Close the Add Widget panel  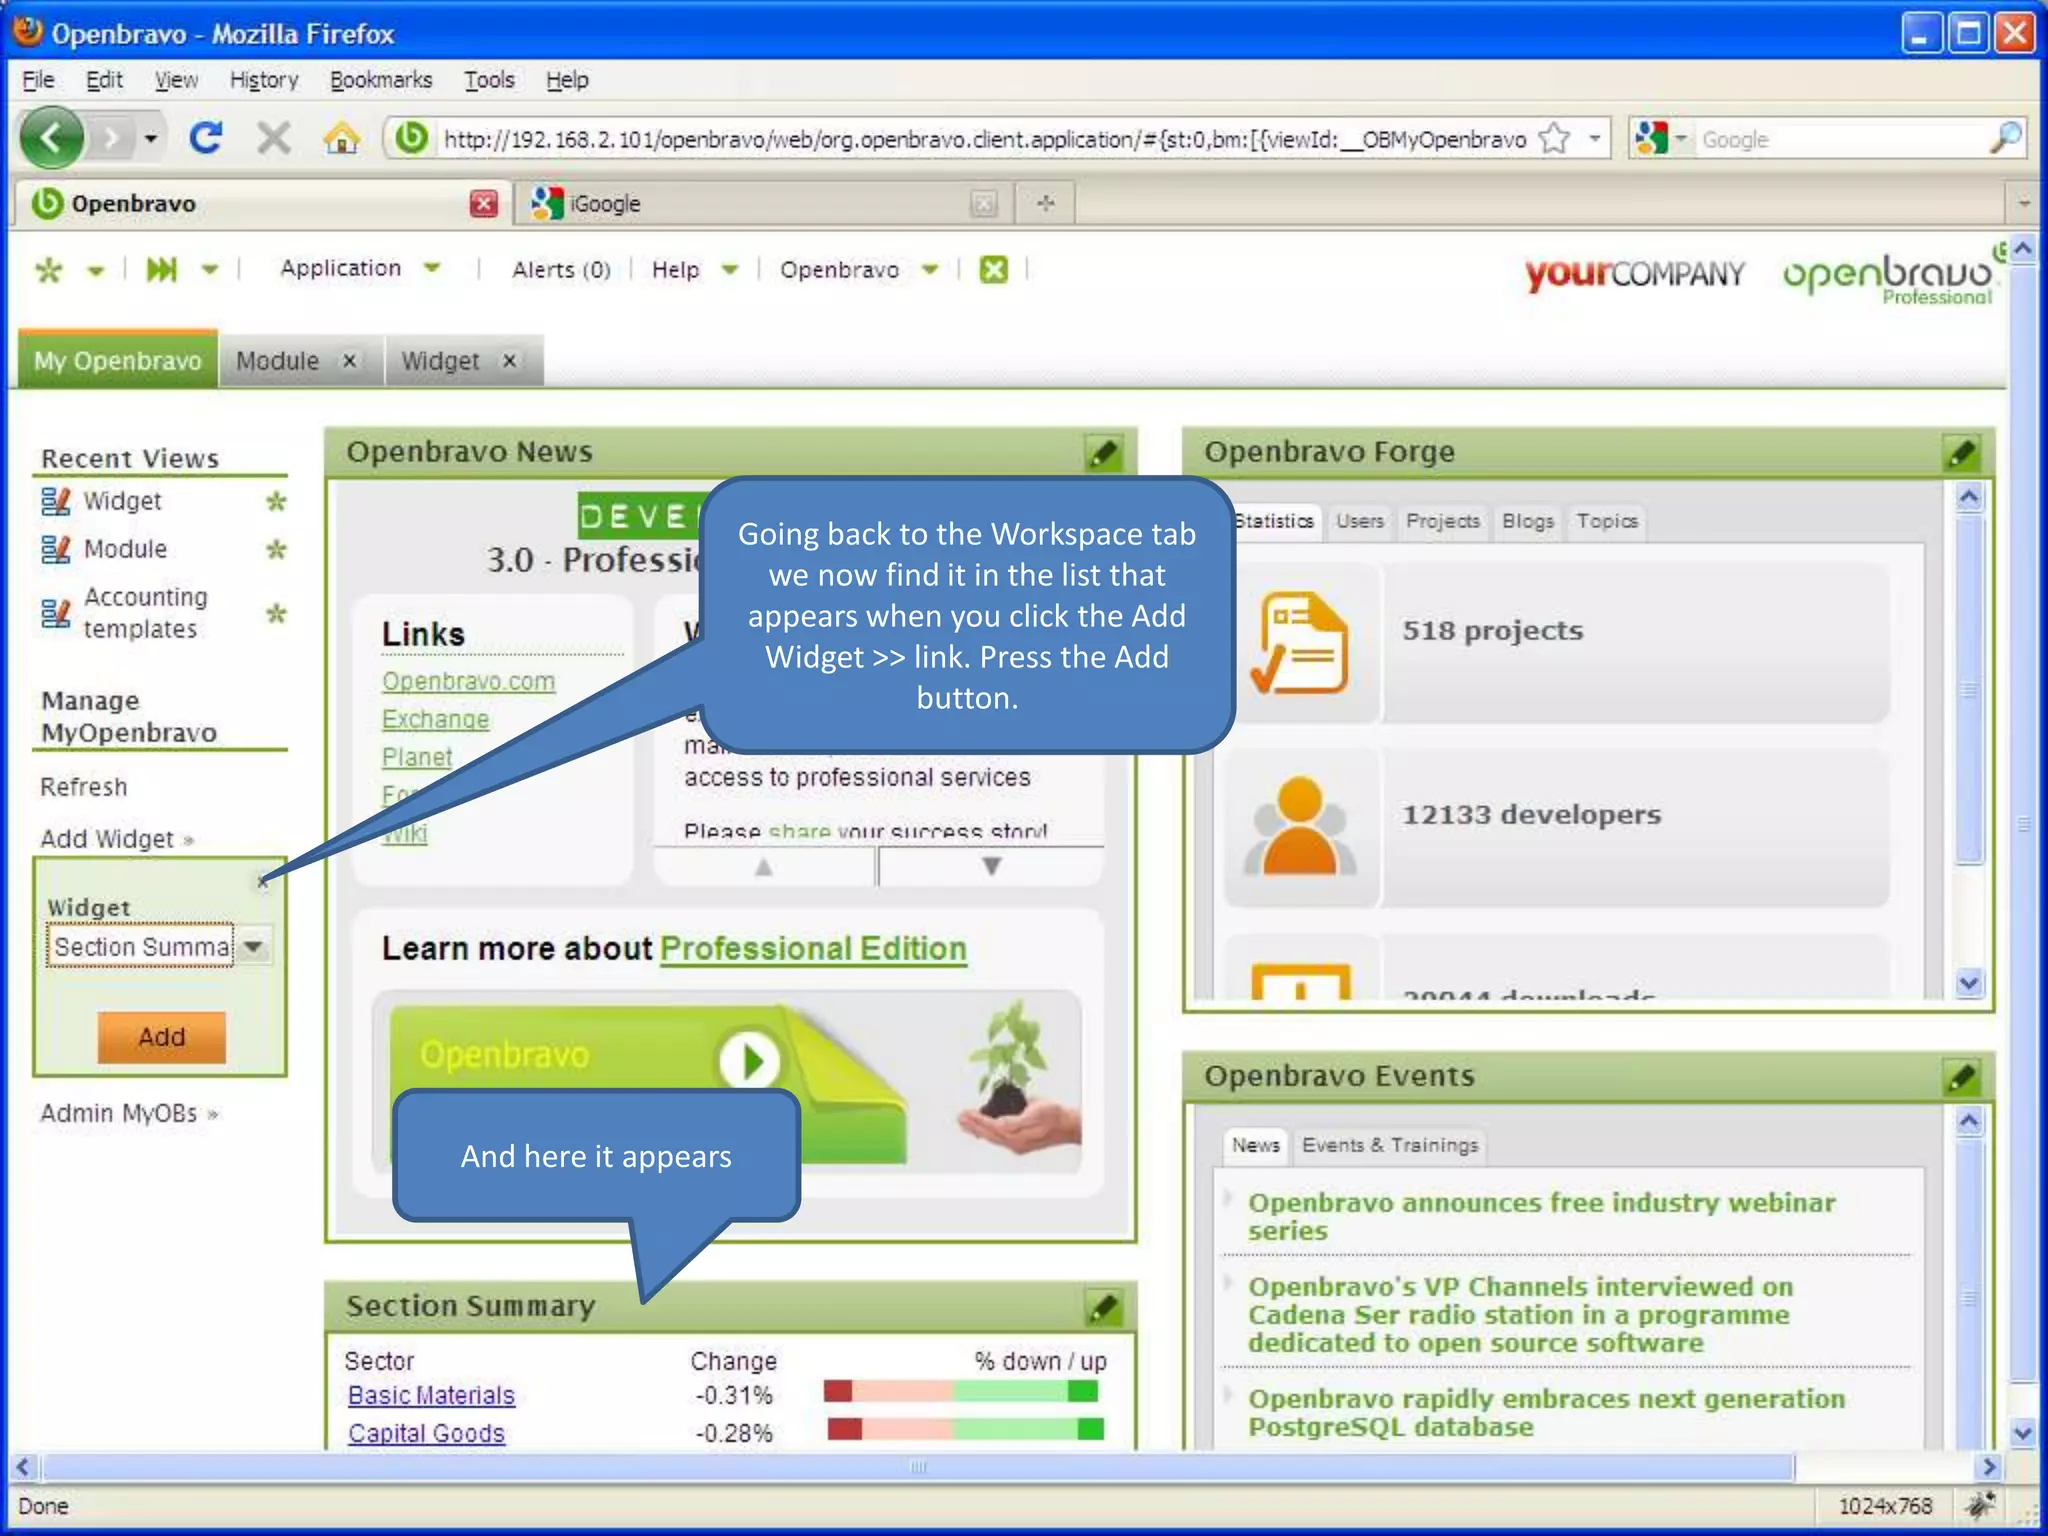coord(262,881)
